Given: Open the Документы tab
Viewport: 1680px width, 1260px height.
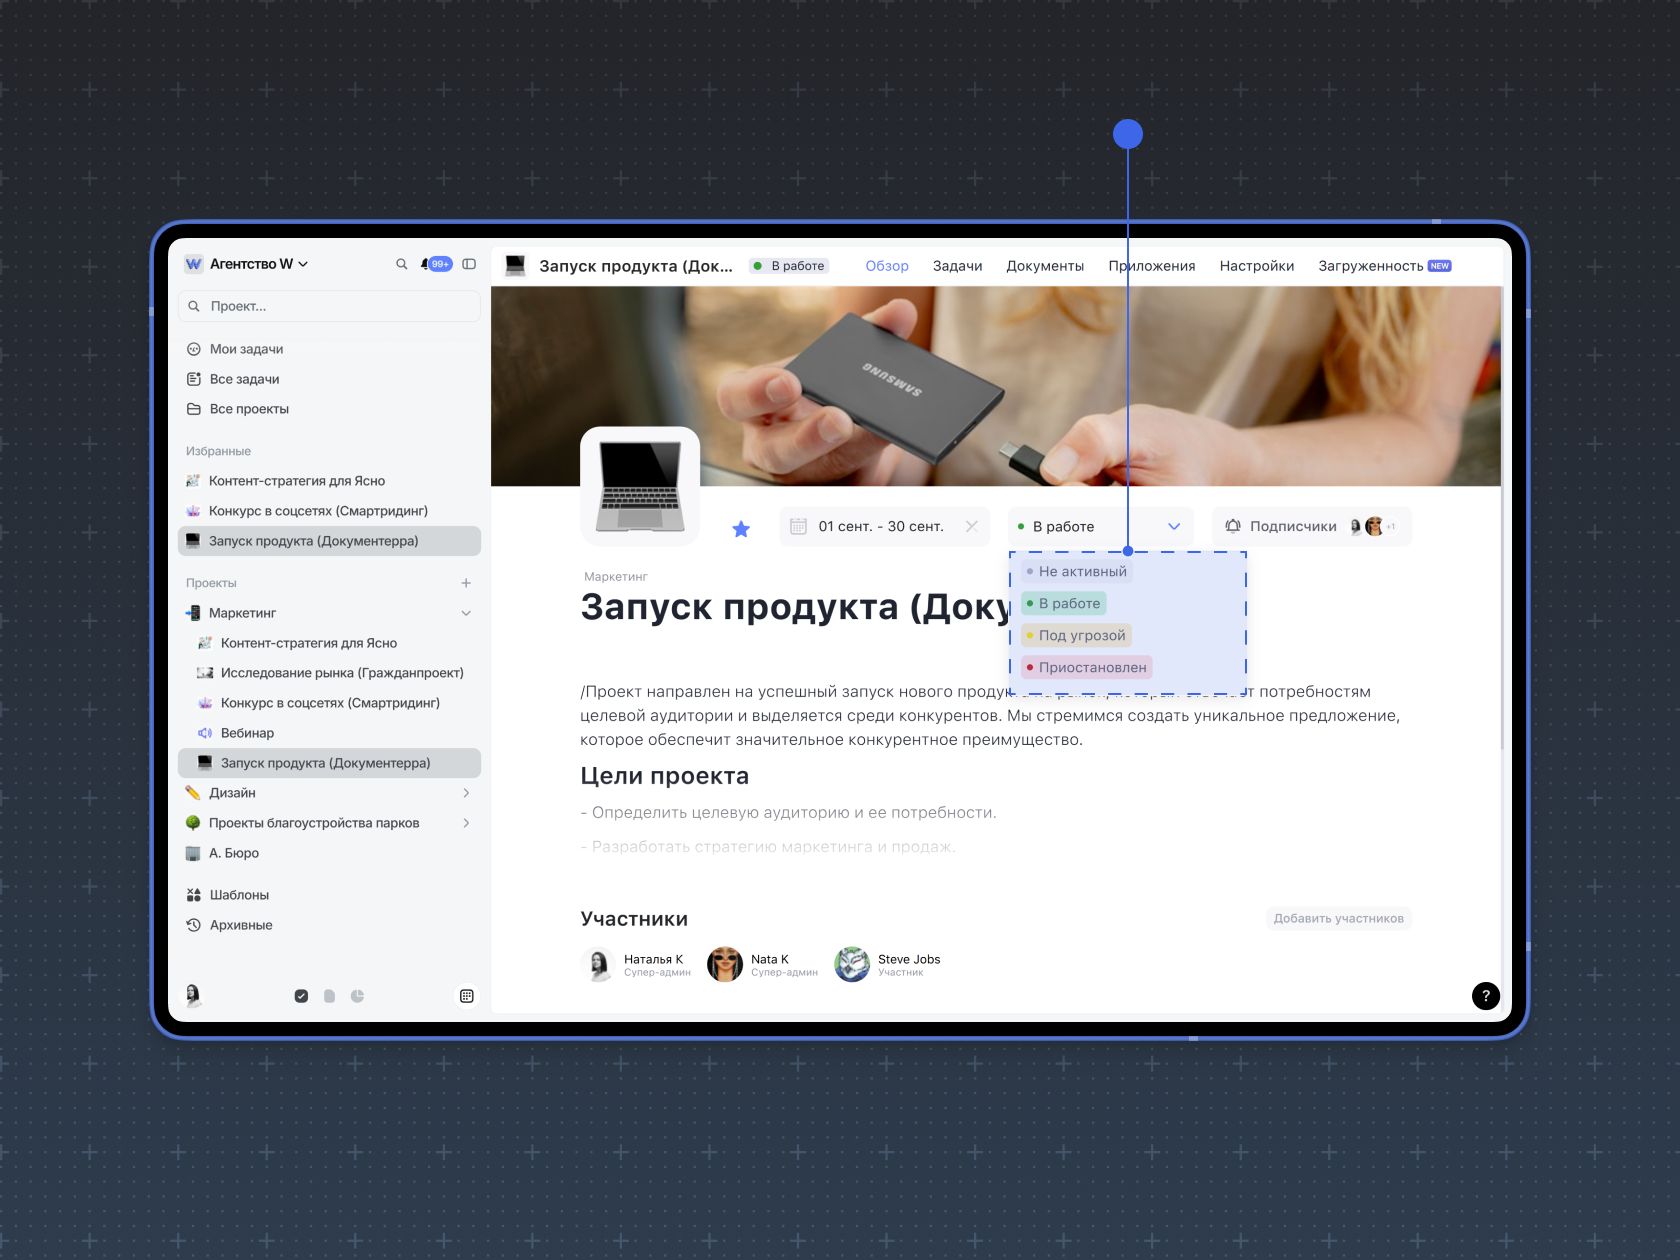Looking at the screenshot, I should pyautogui.click(x=1045, y=266).
